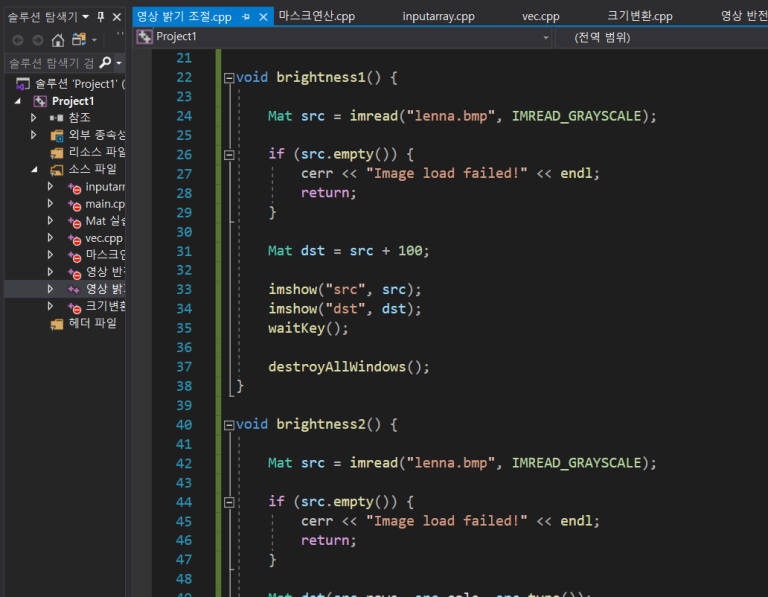Click the 헤더 파일 filter folder icon
This screenshot has width=768, height=597.
[57, 324]
